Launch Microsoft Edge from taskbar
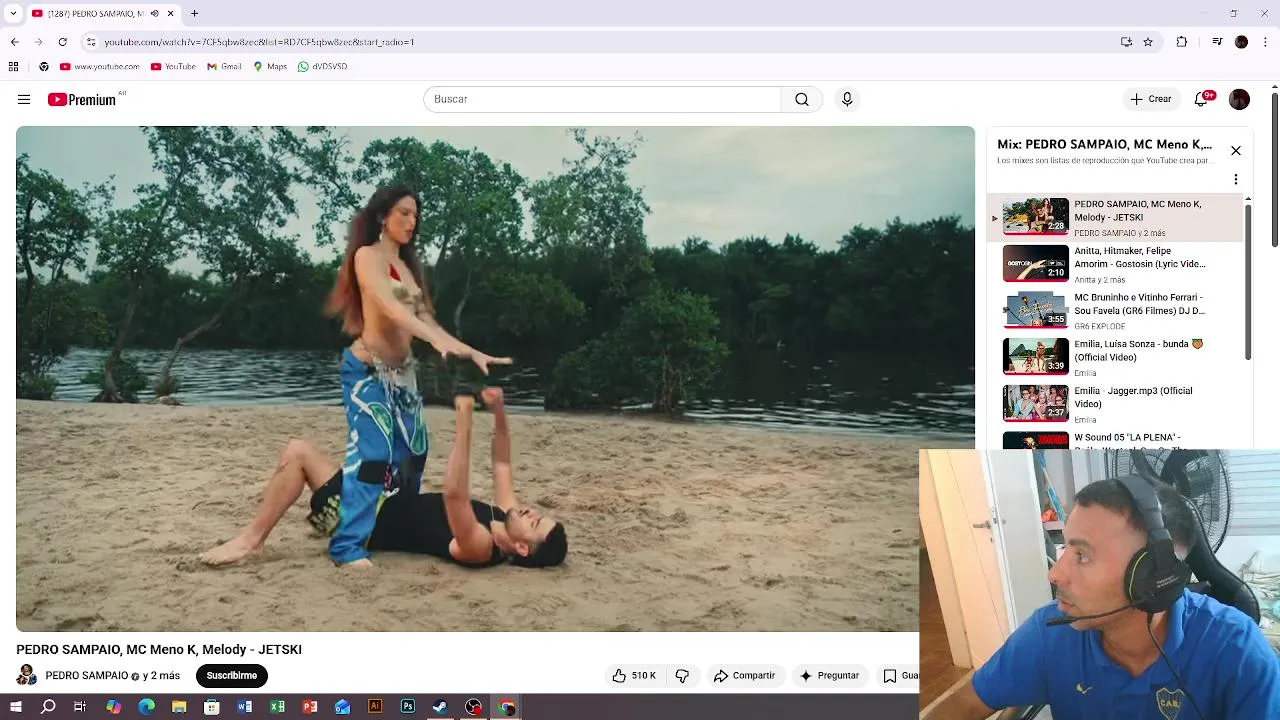Screen dimensions: 1280x720 [146, 707]
